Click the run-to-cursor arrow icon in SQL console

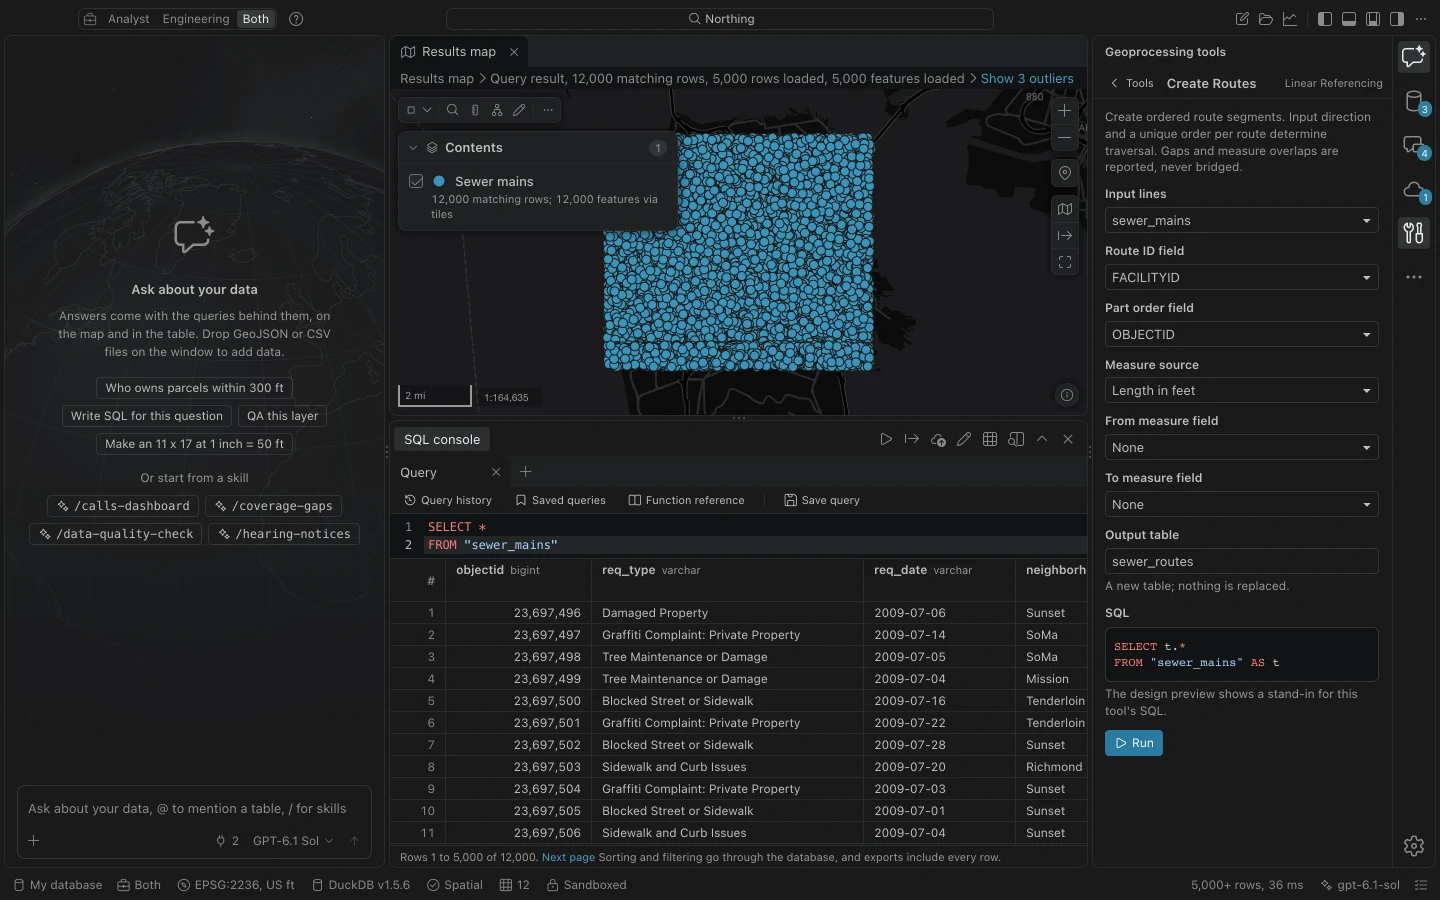tap(912, 439)
